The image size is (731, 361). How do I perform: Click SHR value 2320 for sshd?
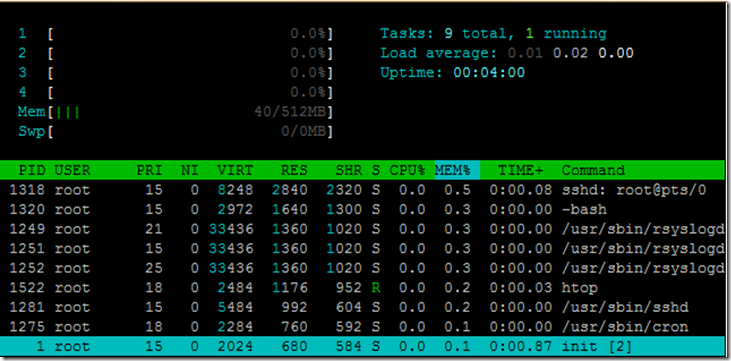click(x=344, y=190)
